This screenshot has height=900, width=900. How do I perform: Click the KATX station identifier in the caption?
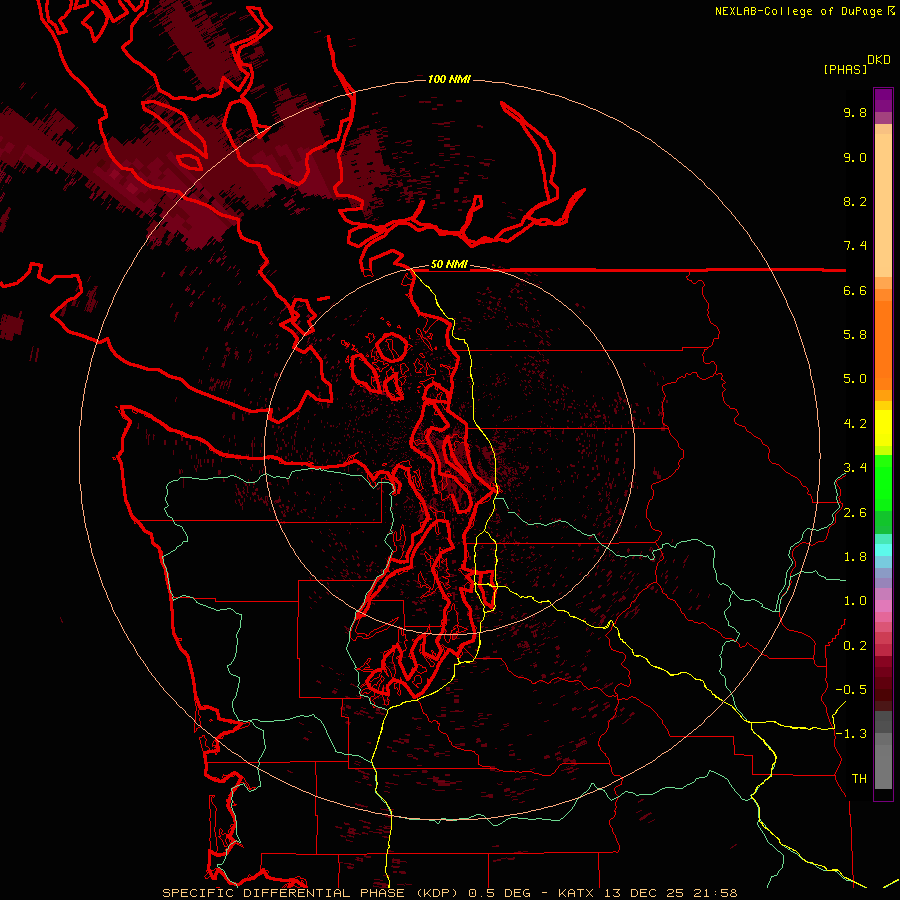tap(577, 893)
